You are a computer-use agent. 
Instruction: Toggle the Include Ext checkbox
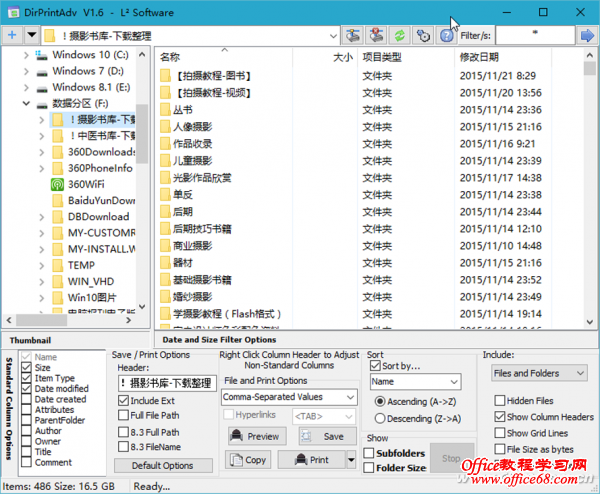123,401
